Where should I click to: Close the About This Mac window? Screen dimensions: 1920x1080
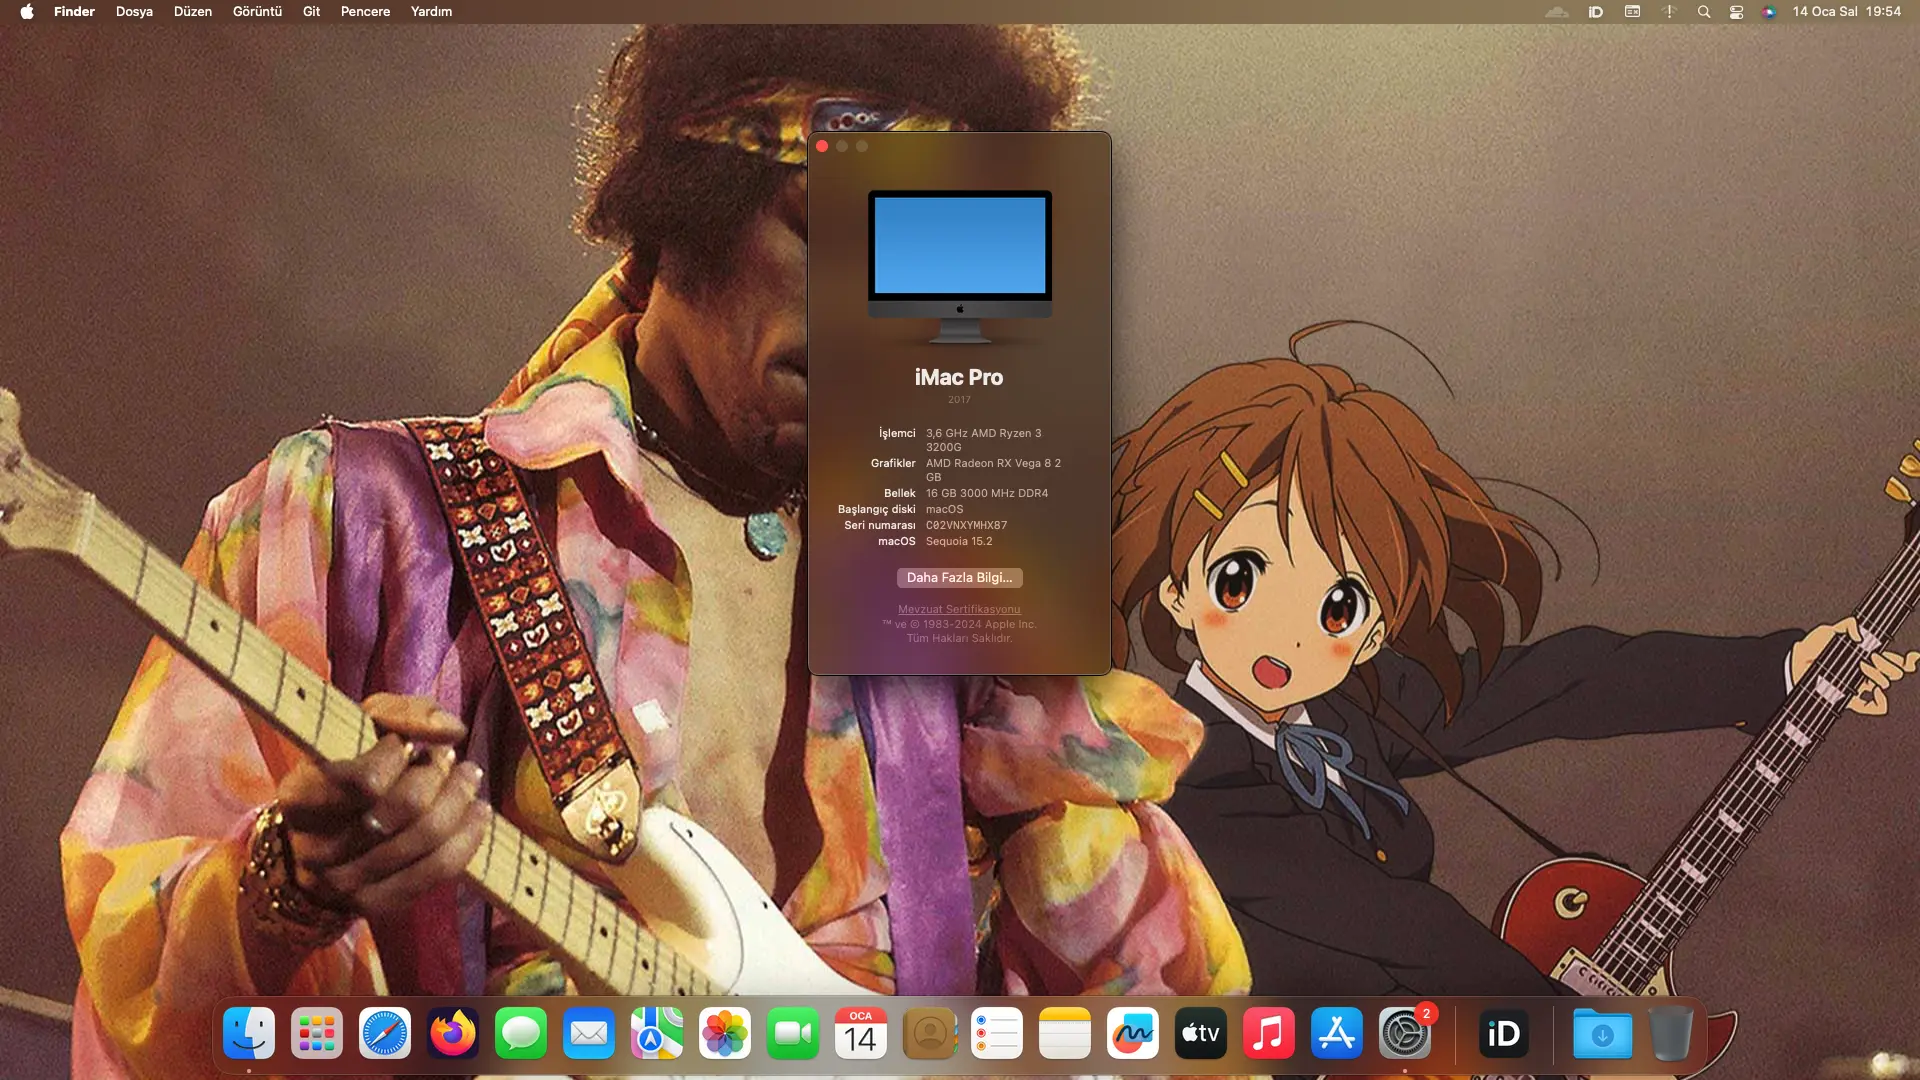(822, 146)
